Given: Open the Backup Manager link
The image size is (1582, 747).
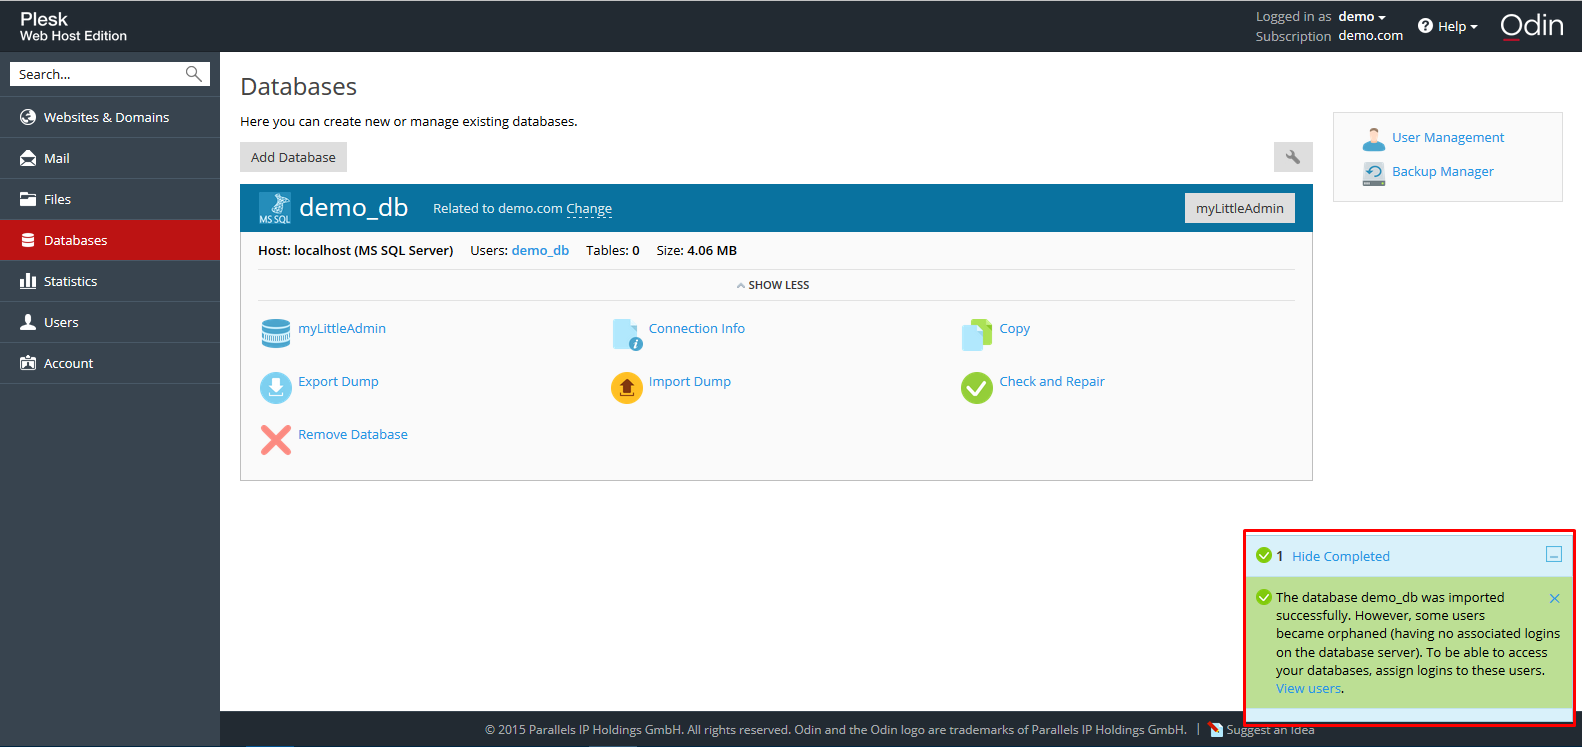Looking at the screenshot, I should tap(1443, 171).
